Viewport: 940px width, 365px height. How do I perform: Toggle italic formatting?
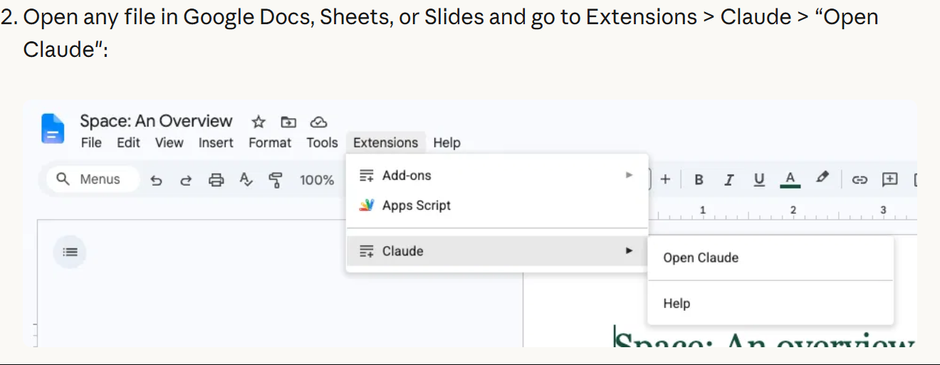(729, 180)
